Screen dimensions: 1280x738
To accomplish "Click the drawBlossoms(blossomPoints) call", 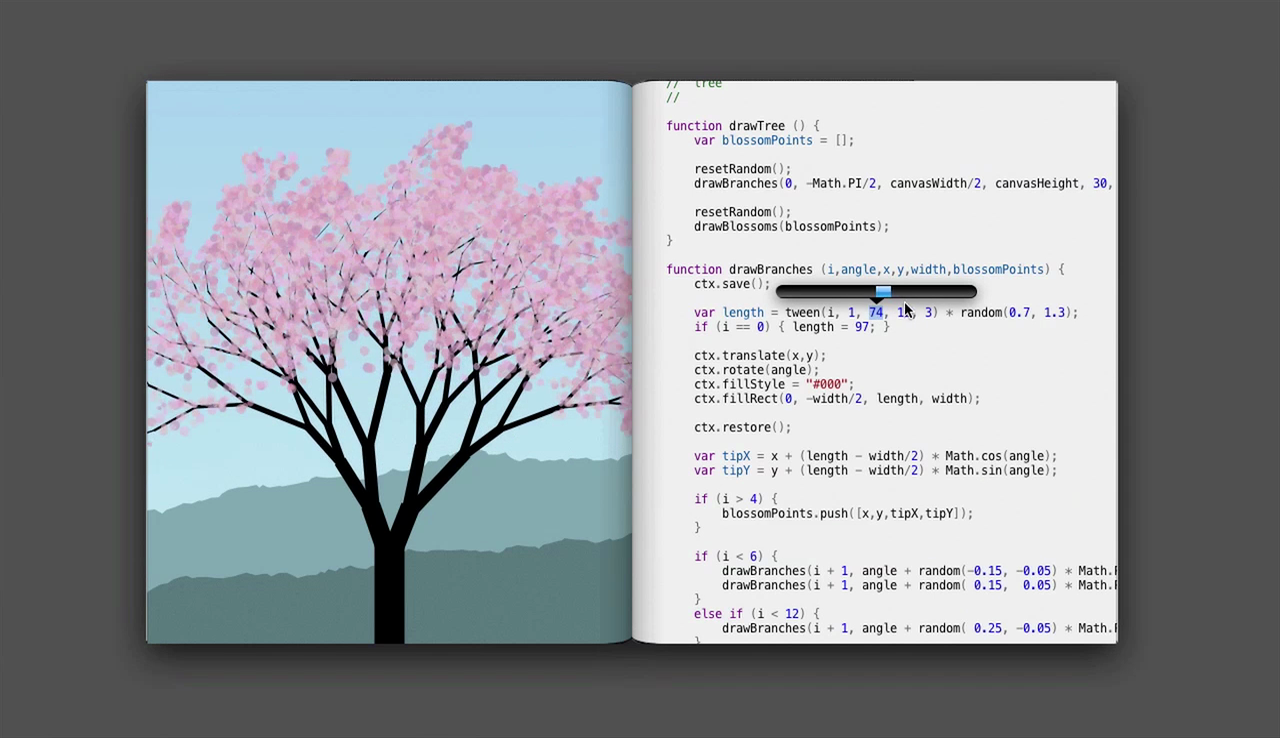I will (x=791, y=227).
